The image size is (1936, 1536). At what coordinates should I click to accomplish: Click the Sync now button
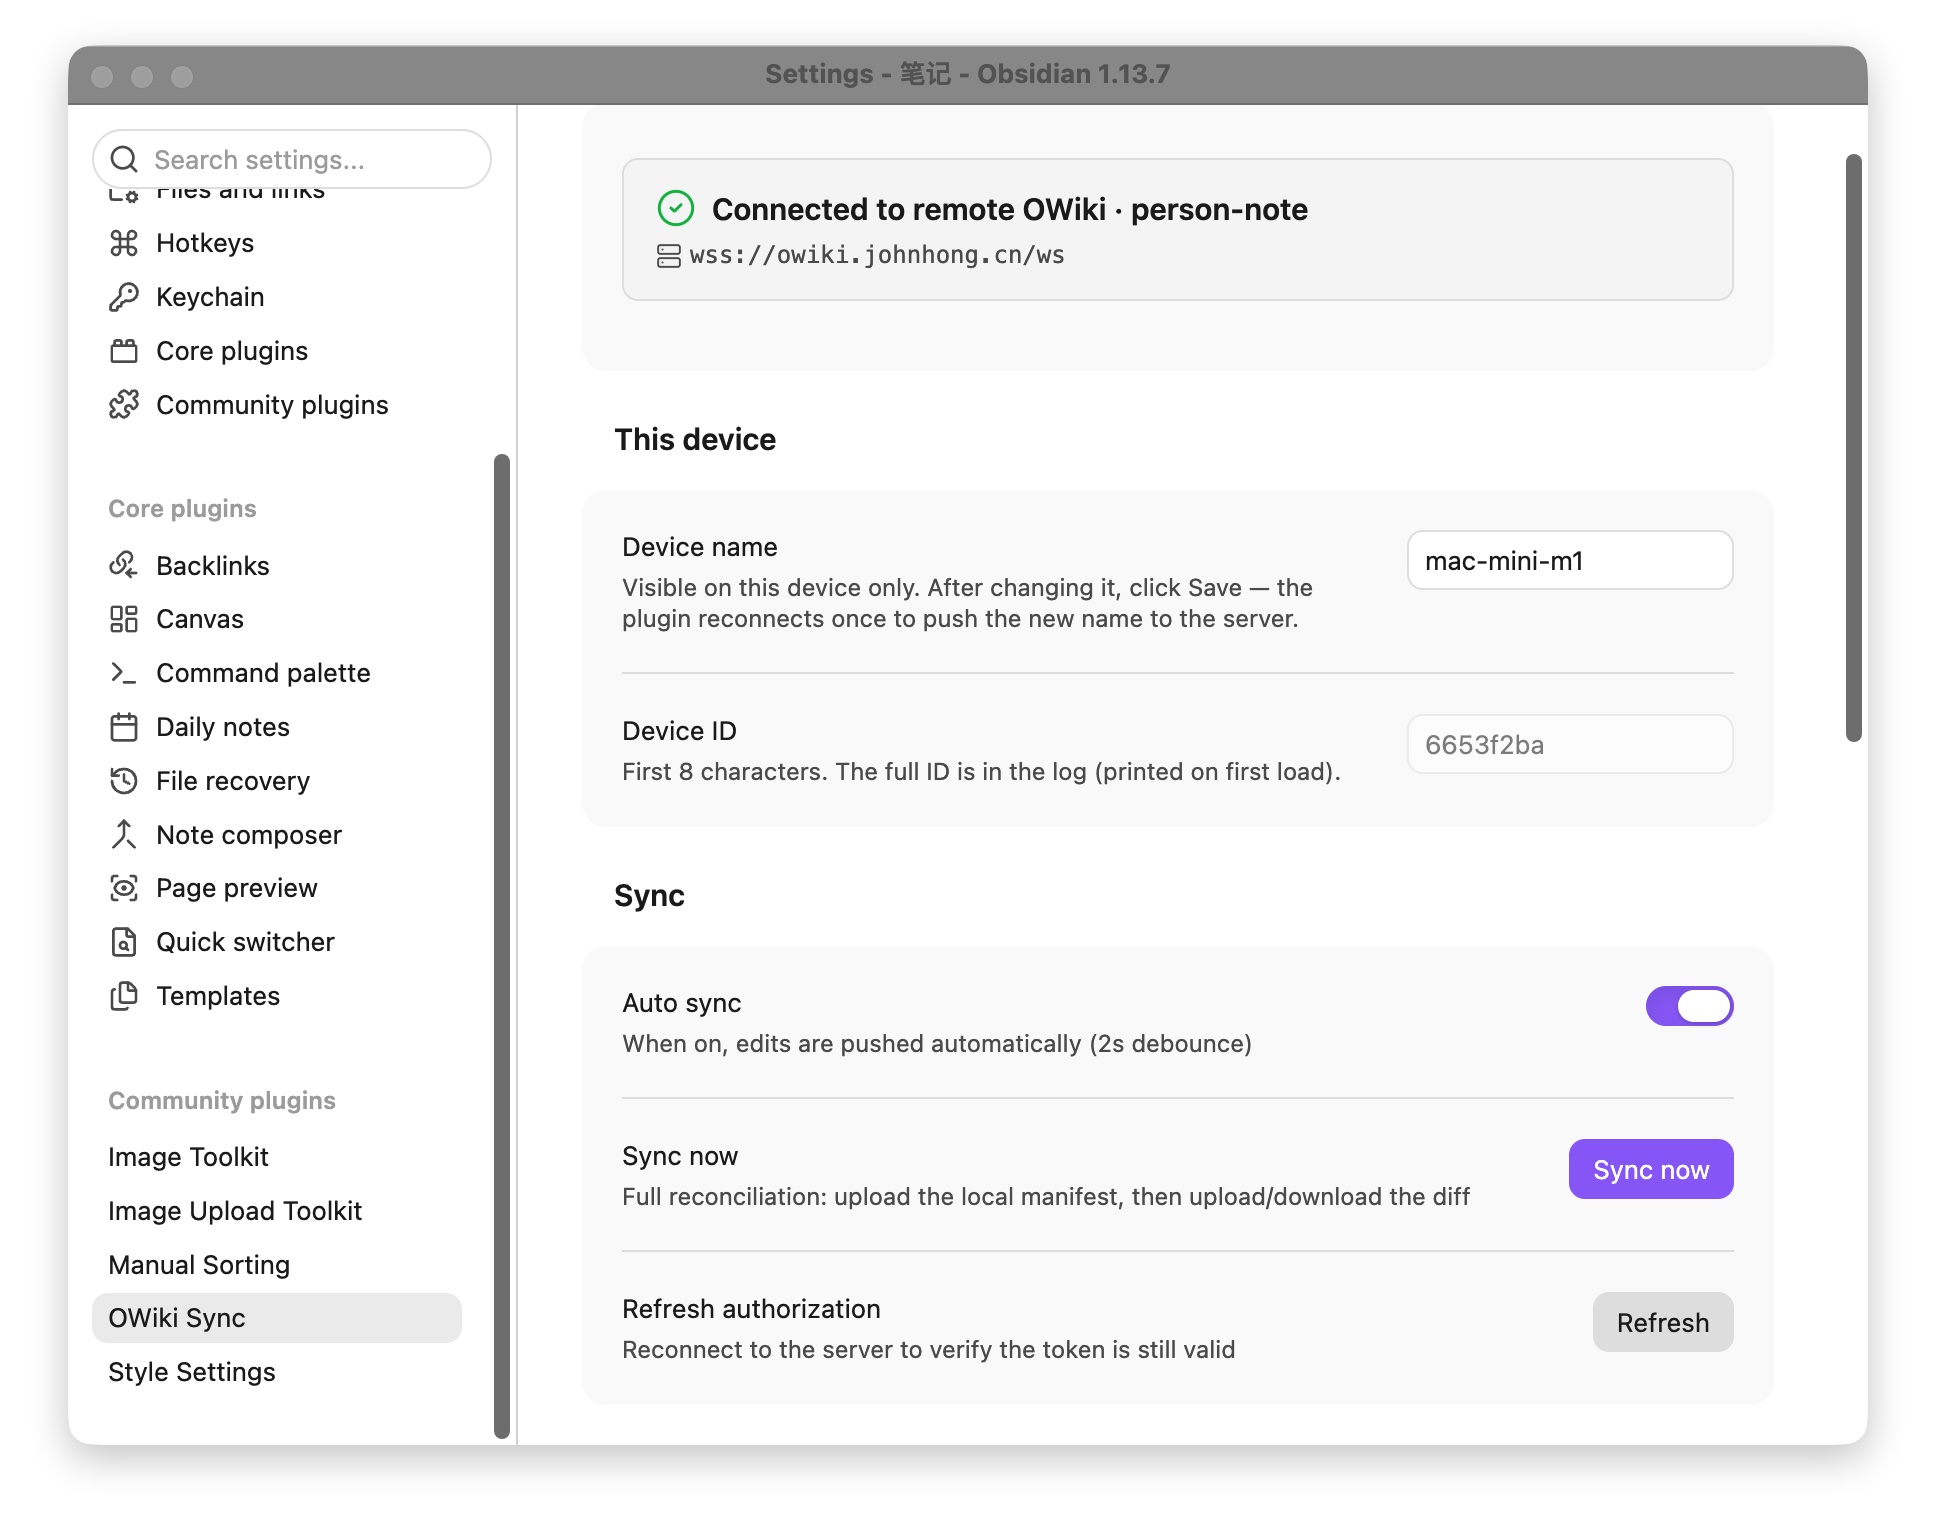(1651, 1169)
